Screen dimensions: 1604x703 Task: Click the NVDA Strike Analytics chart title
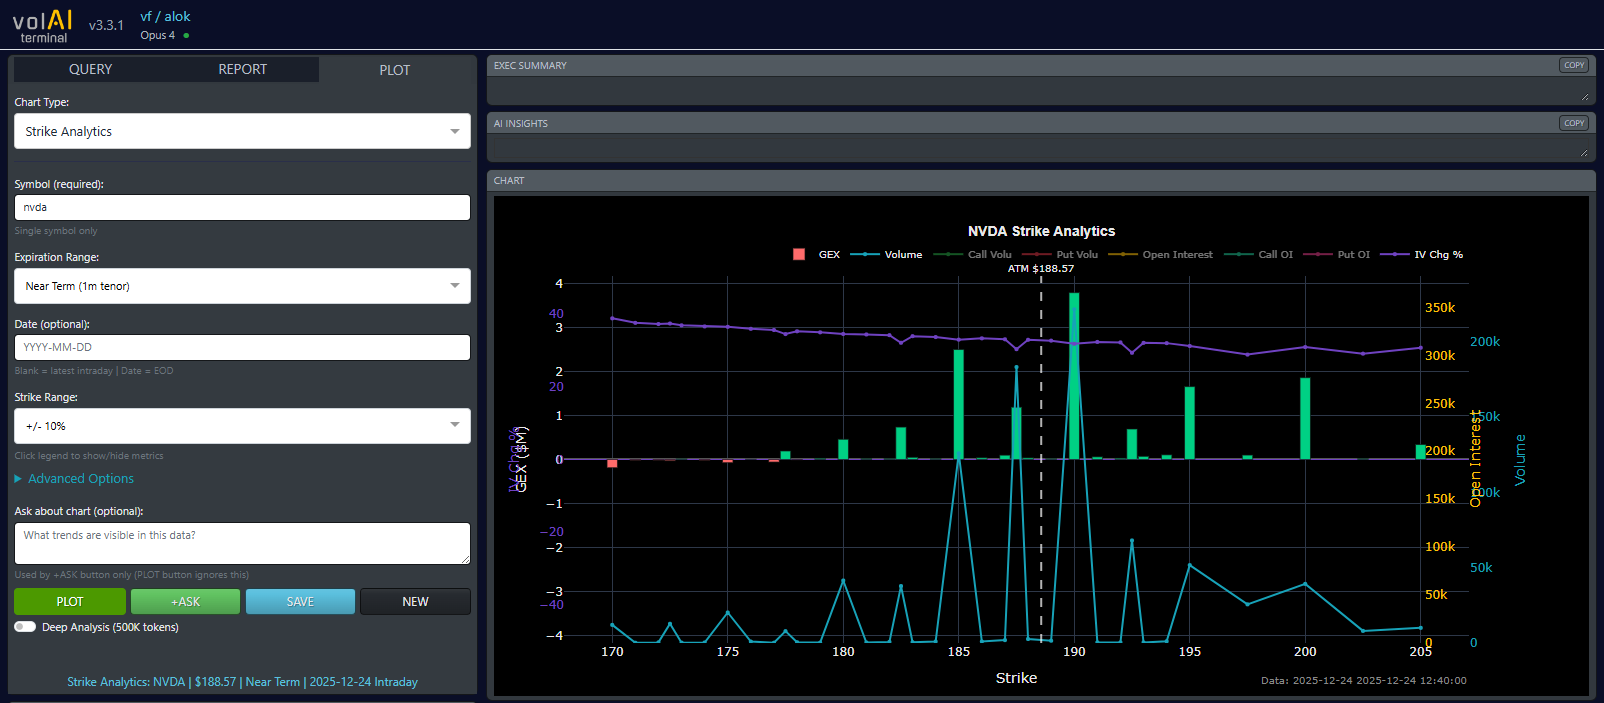(1041, 231)
